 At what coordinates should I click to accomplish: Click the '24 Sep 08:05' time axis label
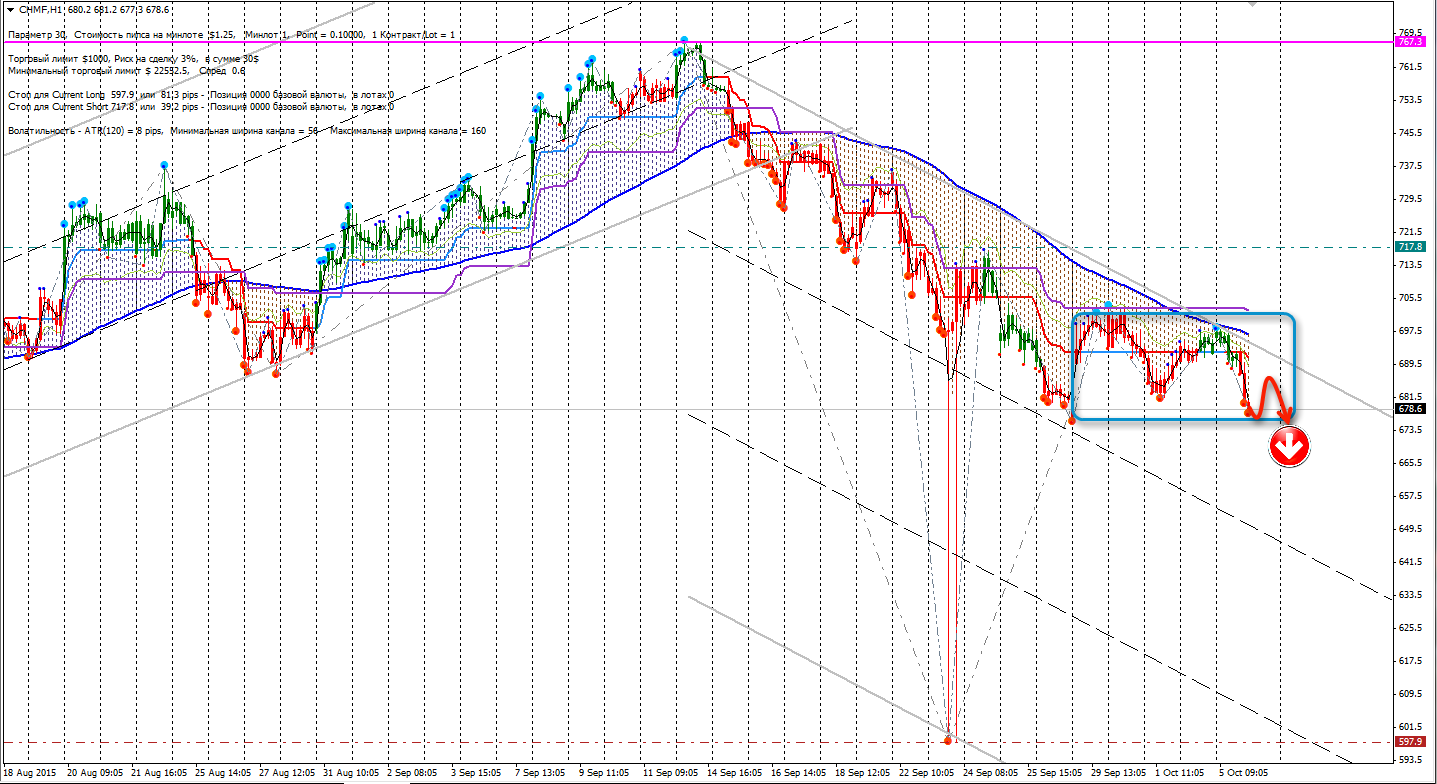[992, 773]
